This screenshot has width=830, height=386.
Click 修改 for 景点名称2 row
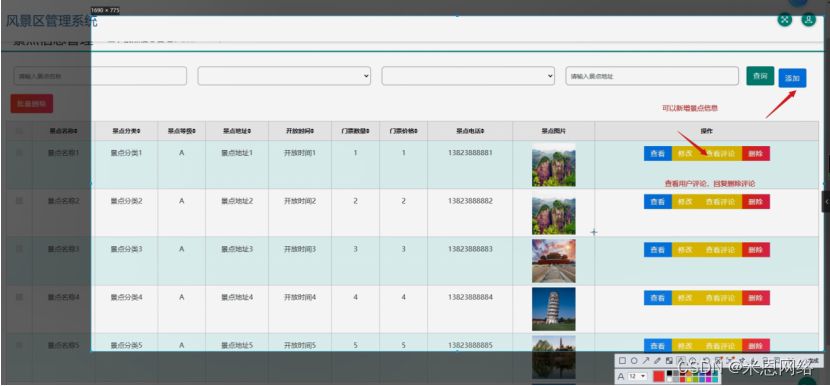[x=685, y=202]
